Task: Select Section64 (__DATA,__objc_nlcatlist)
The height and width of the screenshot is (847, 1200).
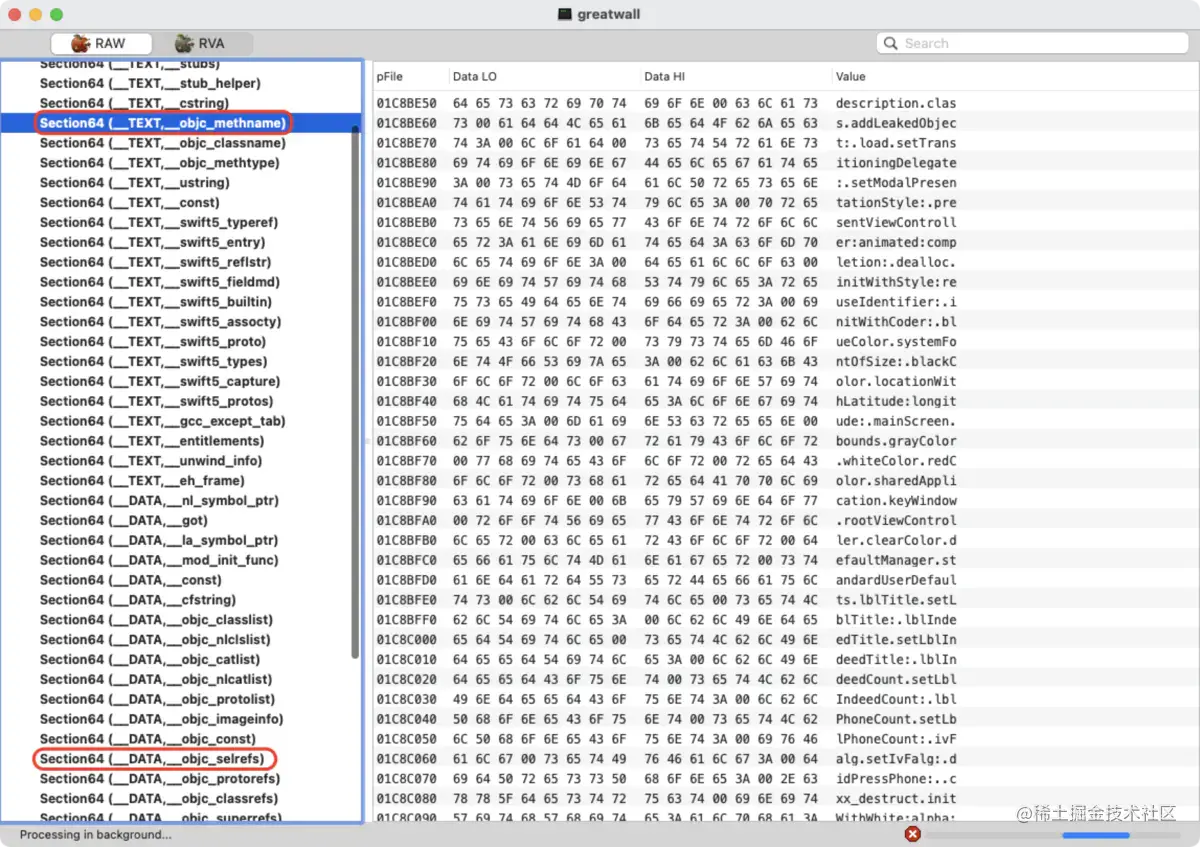Action: (x=156, y=679)
